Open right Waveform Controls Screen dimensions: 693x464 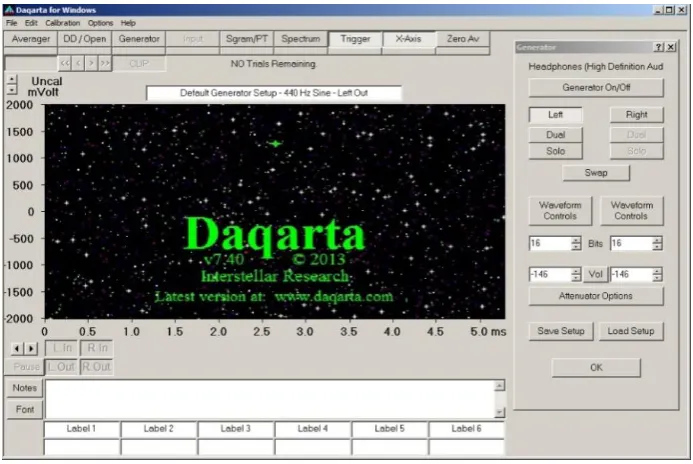632,211
